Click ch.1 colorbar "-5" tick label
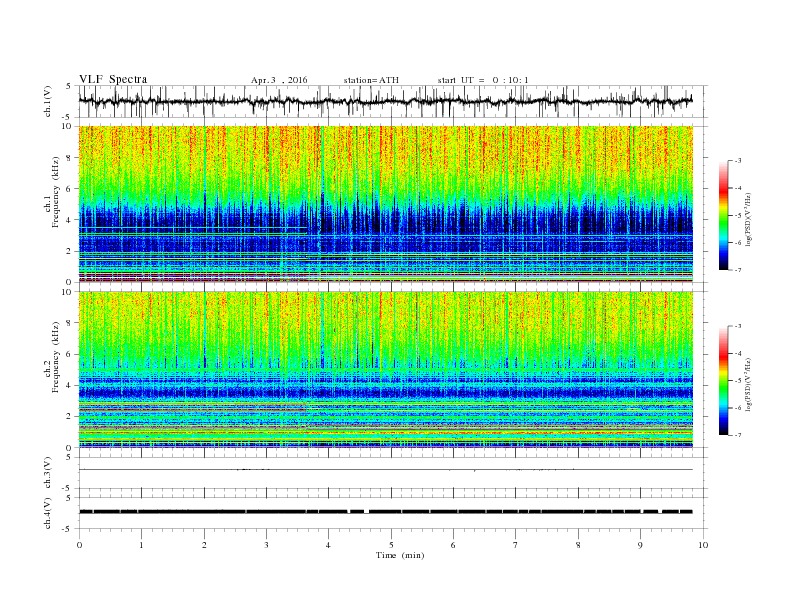This screenshot has width=792, height=612. click(x=738, y=216)
